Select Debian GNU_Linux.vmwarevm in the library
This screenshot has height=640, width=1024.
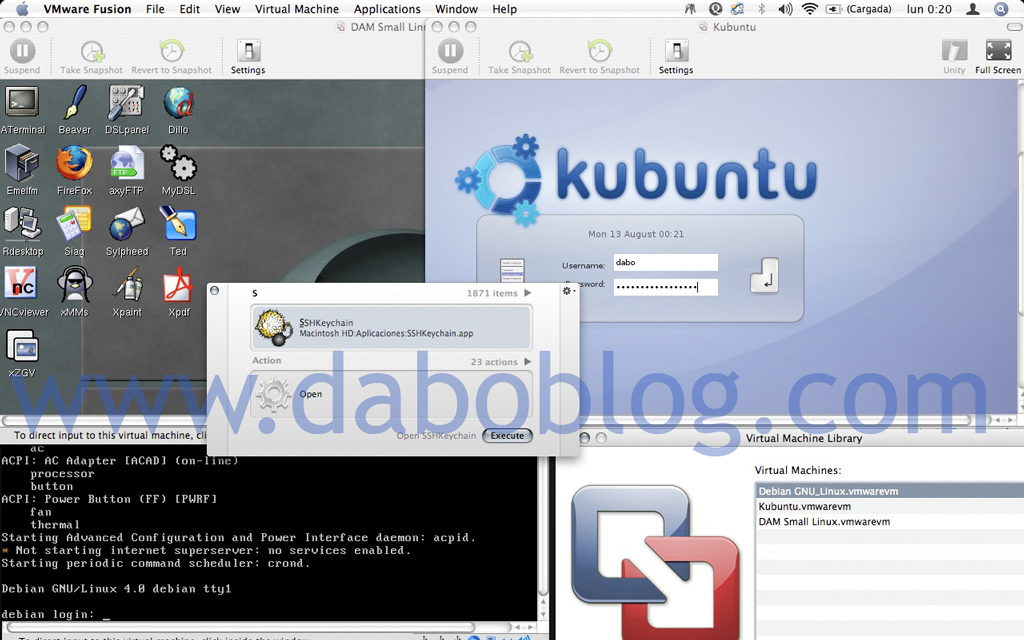(889, 491)
